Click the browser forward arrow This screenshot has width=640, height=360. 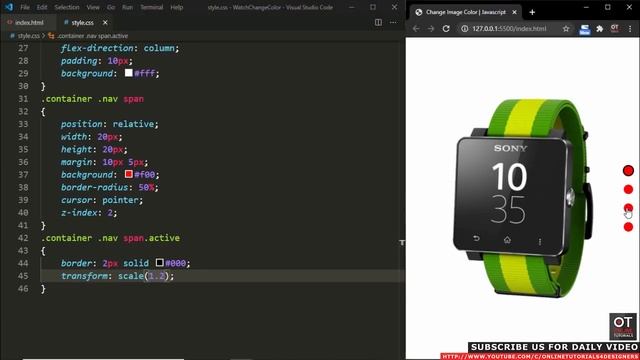coord(431,29)
